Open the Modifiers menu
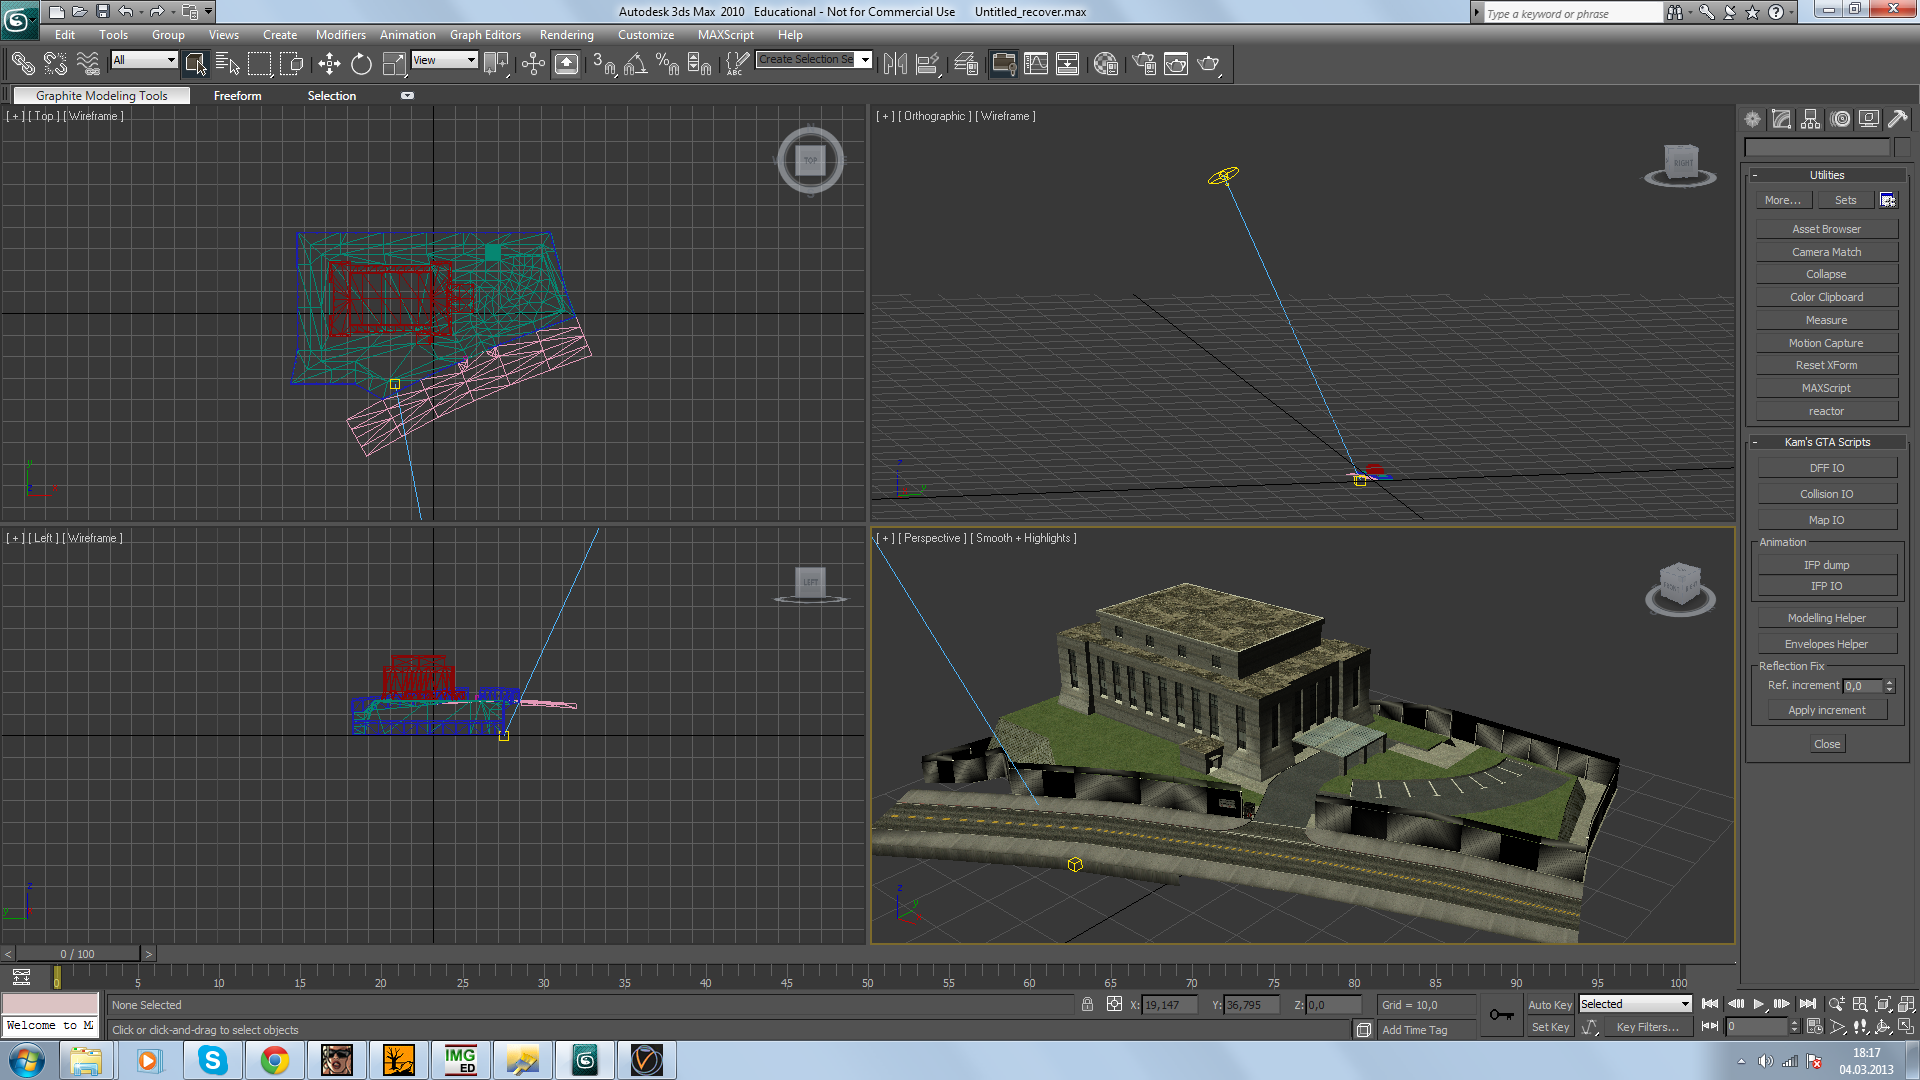 [x=340, y=35]
